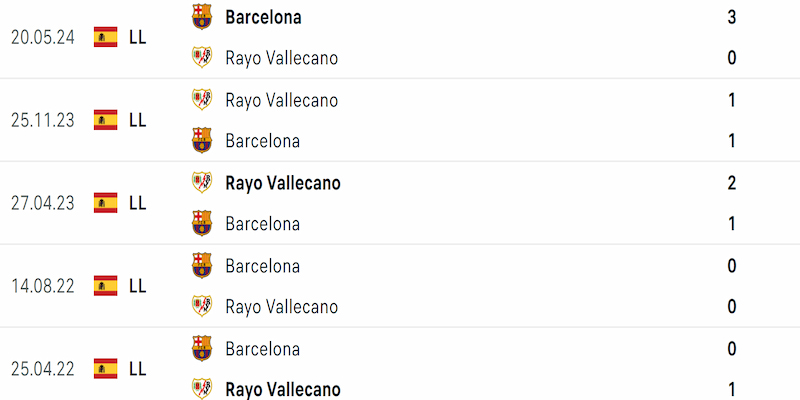Open Rayo Vallecano name in 14.08.22 match

coord(282,307)
